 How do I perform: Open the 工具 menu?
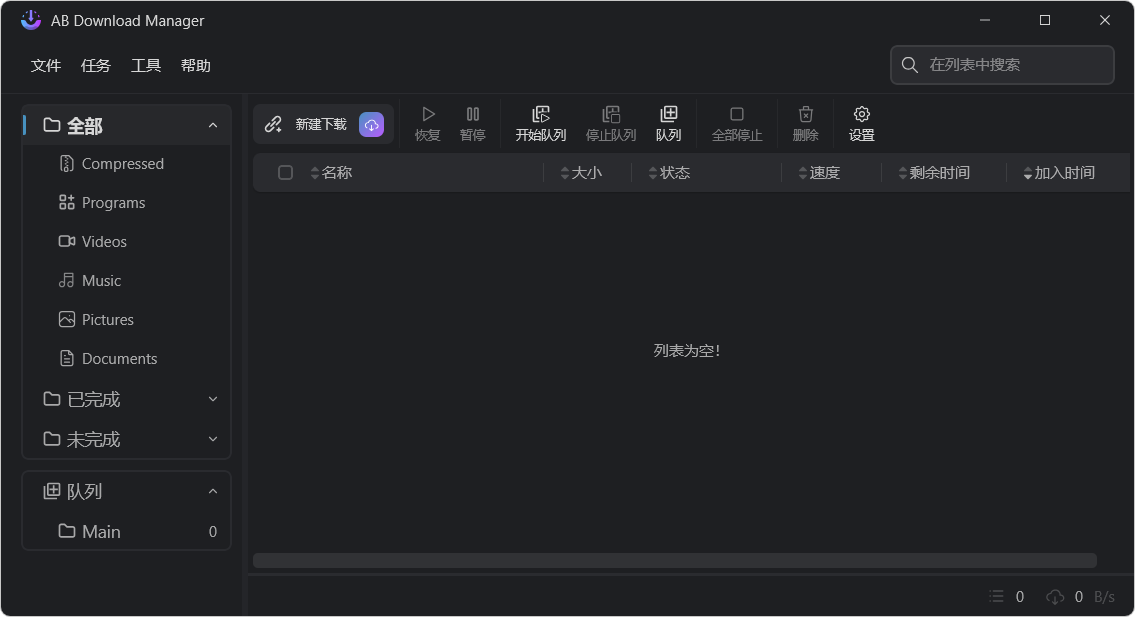(145, 66)
